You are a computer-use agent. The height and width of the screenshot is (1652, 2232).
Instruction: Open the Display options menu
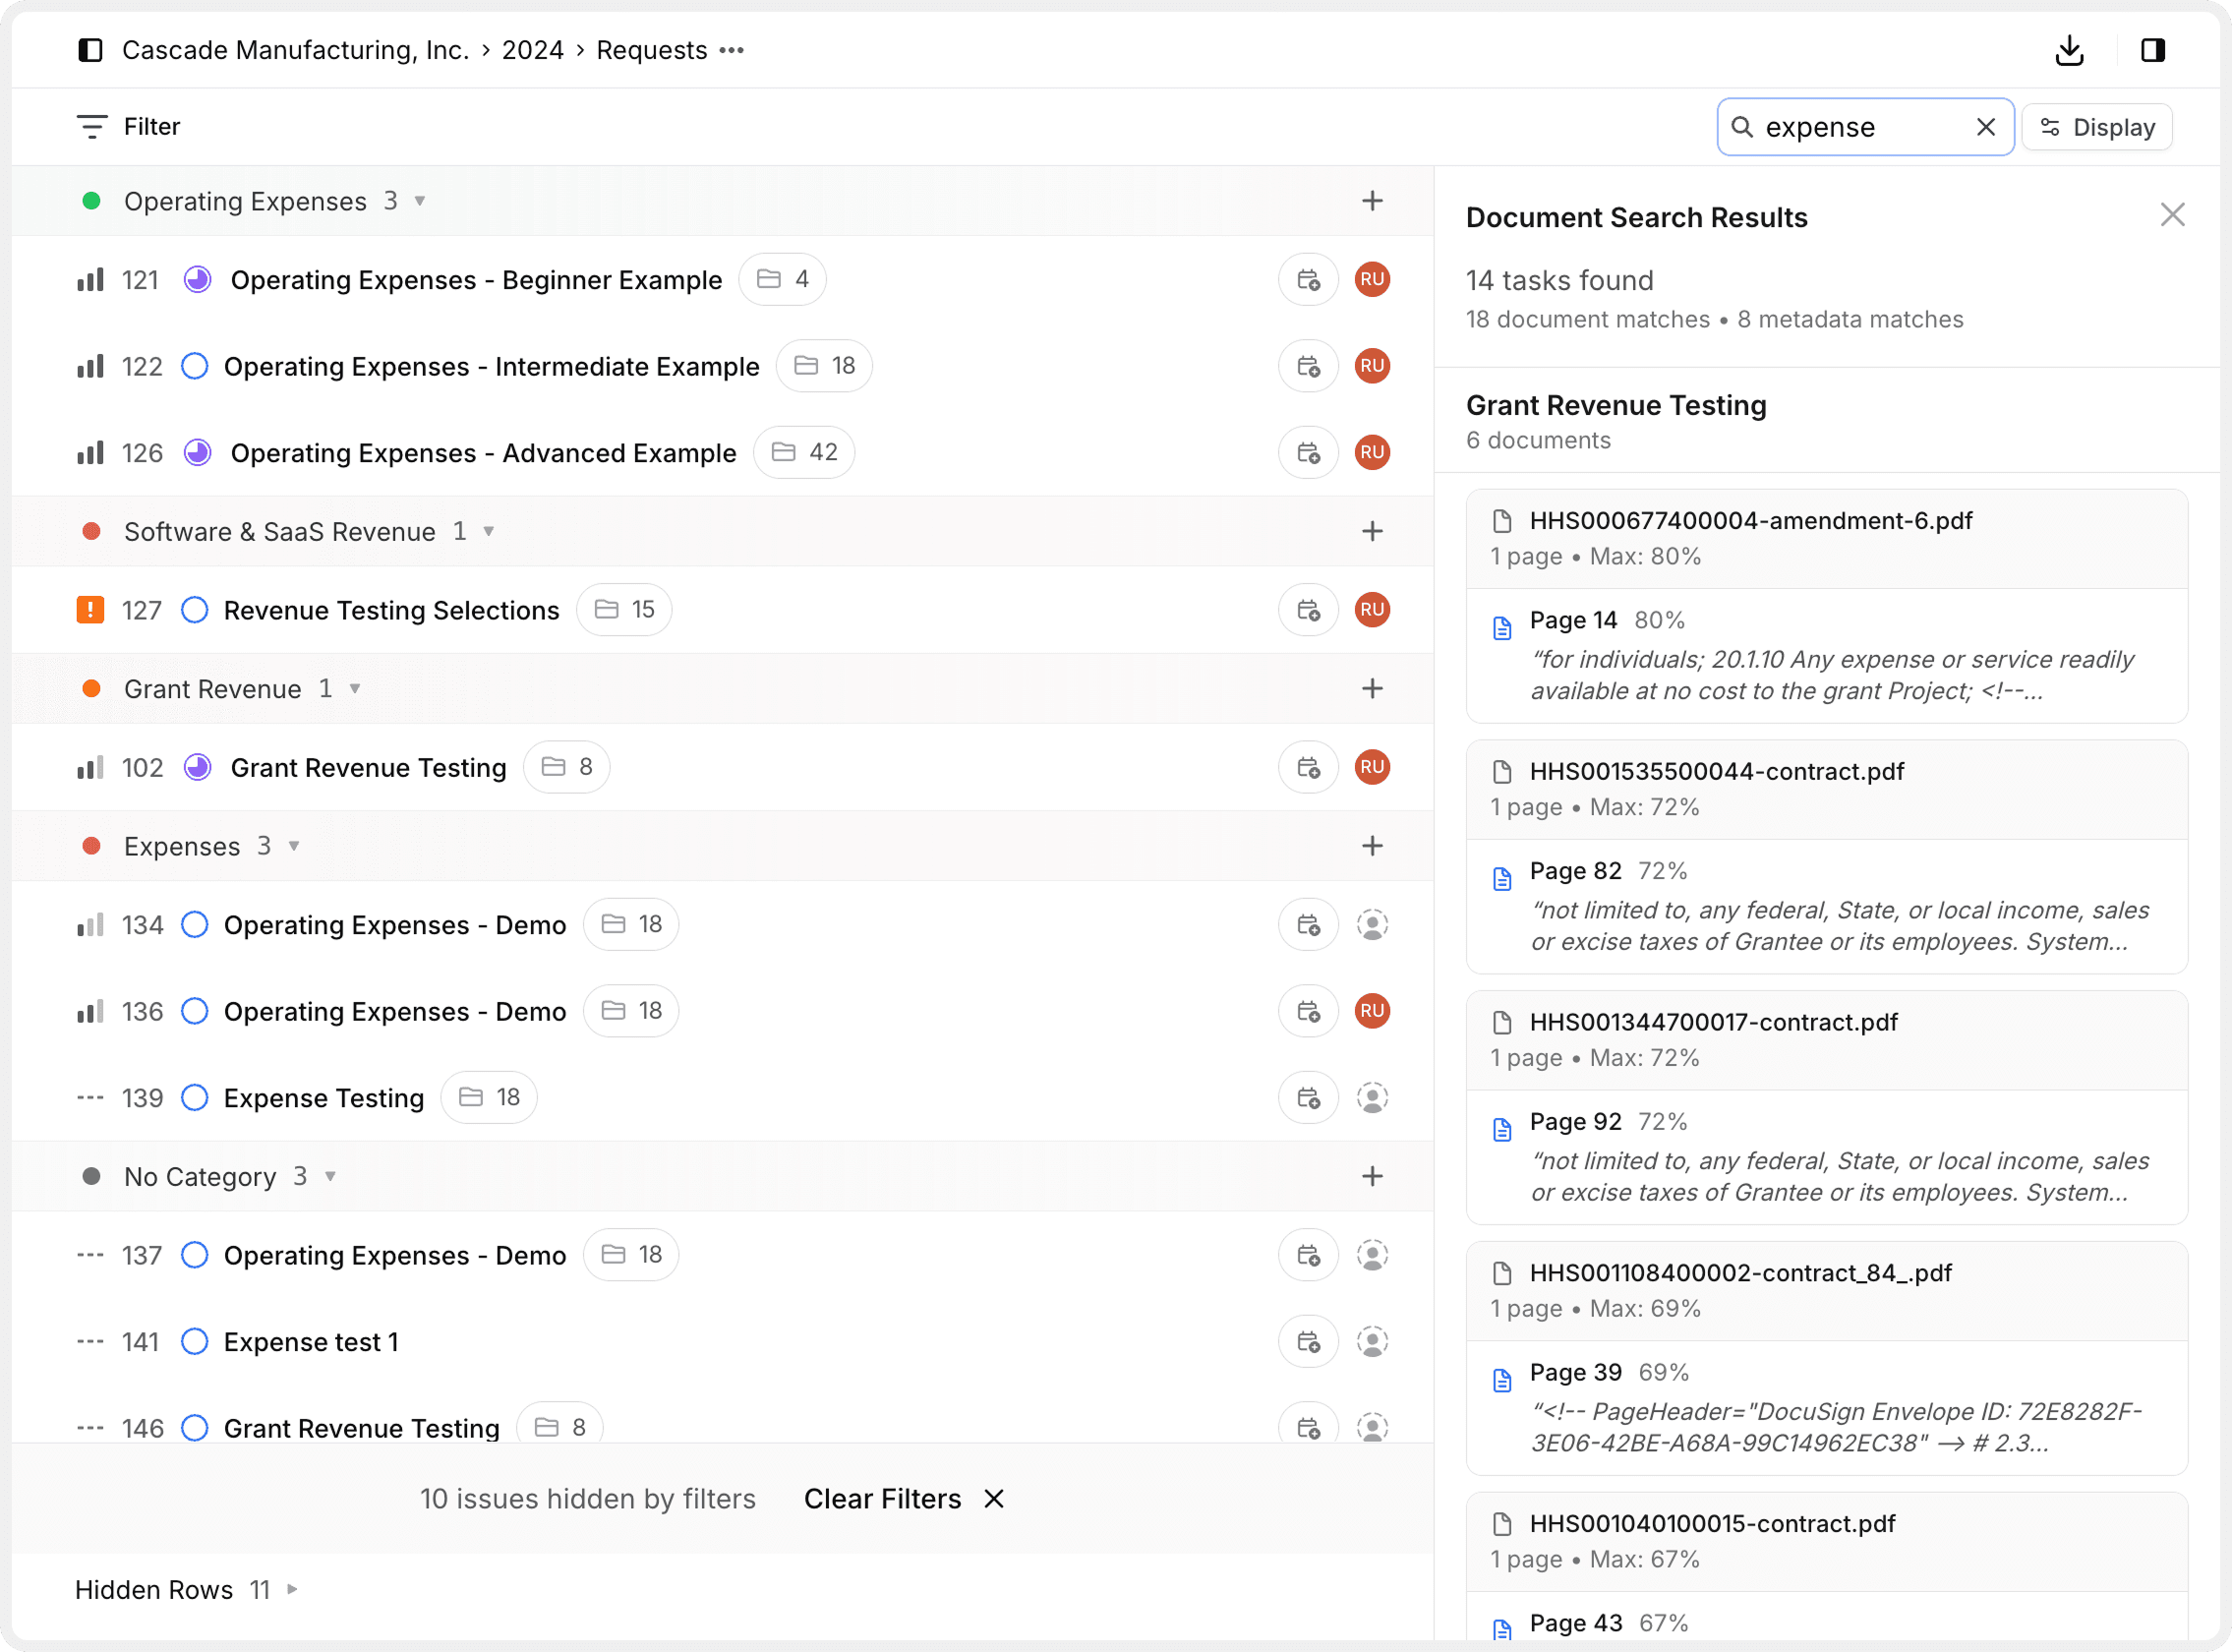coord(2097,127)
